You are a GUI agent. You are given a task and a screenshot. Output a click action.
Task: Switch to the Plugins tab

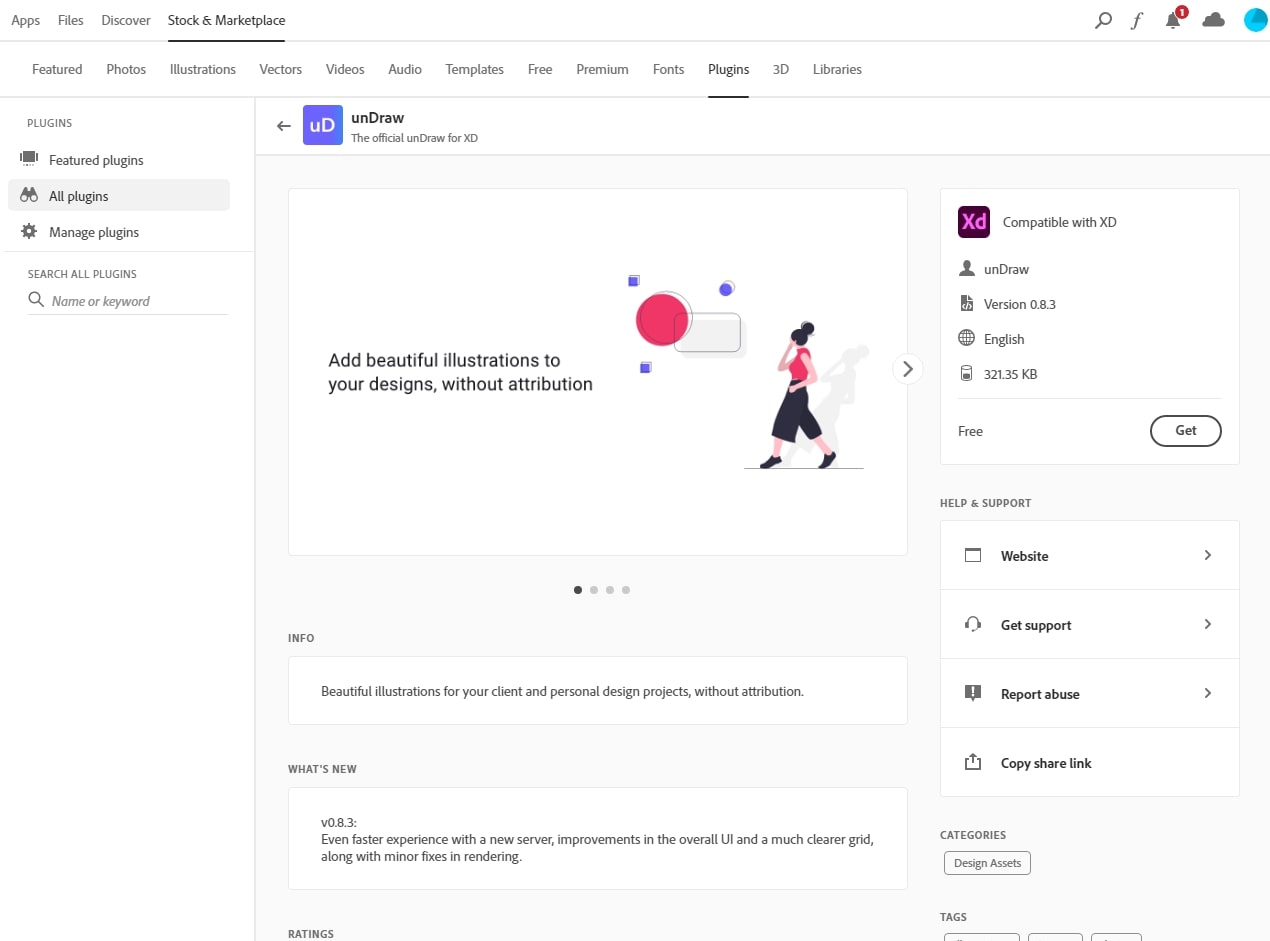[x=728, y=69]
